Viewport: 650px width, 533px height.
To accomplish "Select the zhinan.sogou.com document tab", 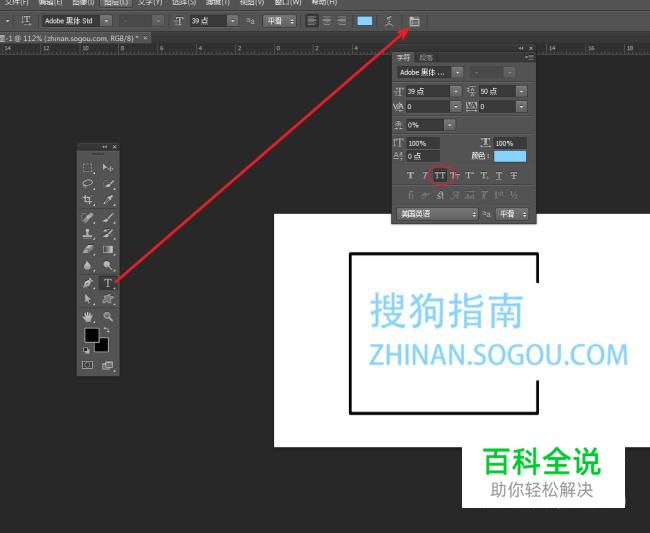I will 74,39.
